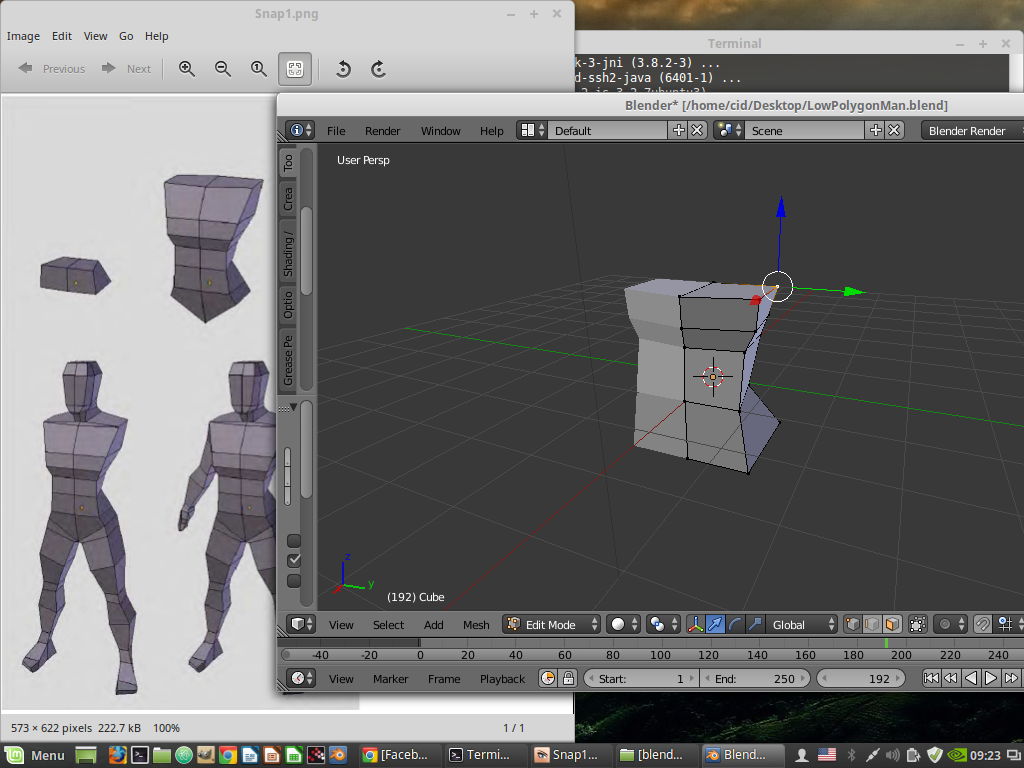Open 3D viewport Select menu
Viewport: 1024px width, 768px height.
(388, 625)
